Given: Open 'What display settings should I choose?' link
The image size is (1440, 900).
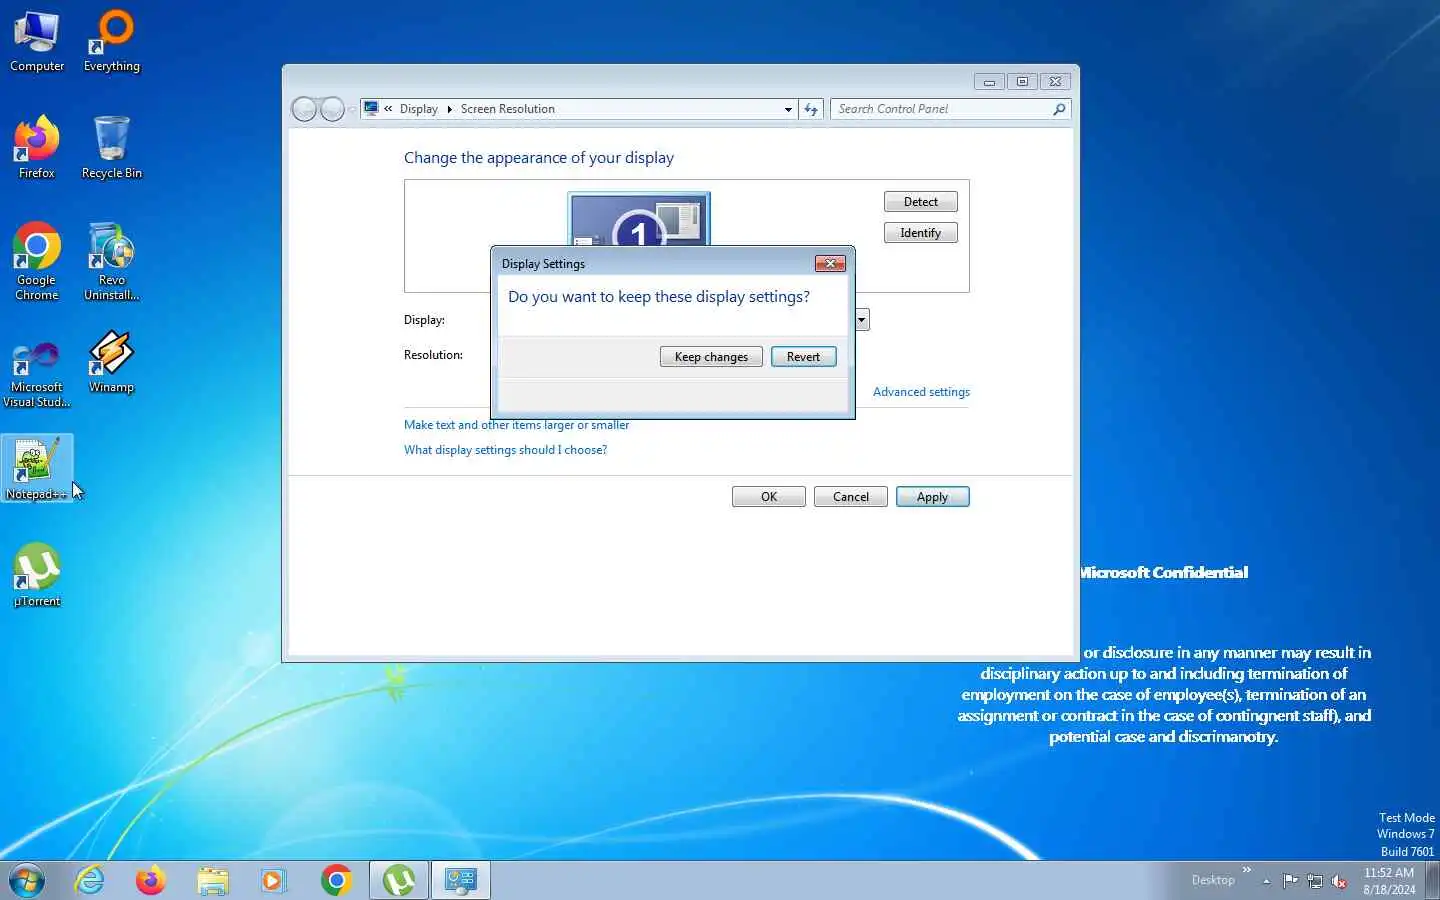Looking at the screenshot, I should (x=505, y=450).
